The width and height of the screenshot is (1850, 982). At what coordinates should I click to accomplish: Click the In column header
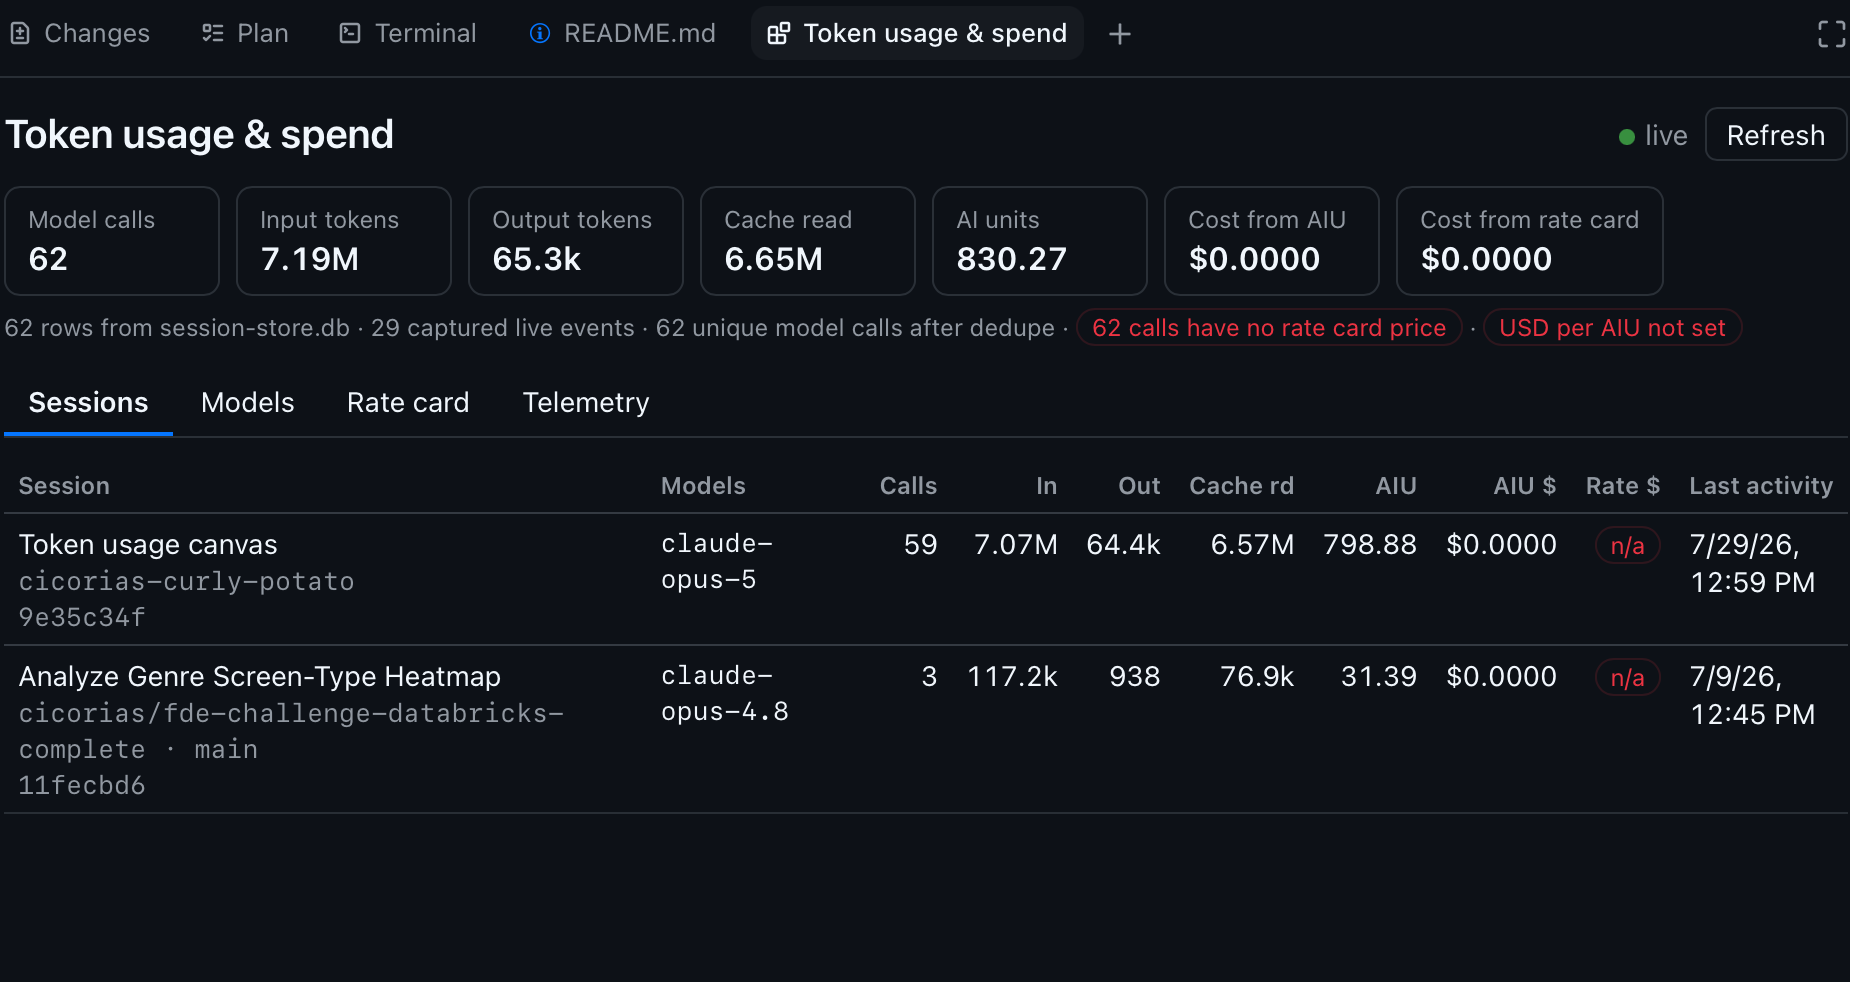(x=1046, y=486)
